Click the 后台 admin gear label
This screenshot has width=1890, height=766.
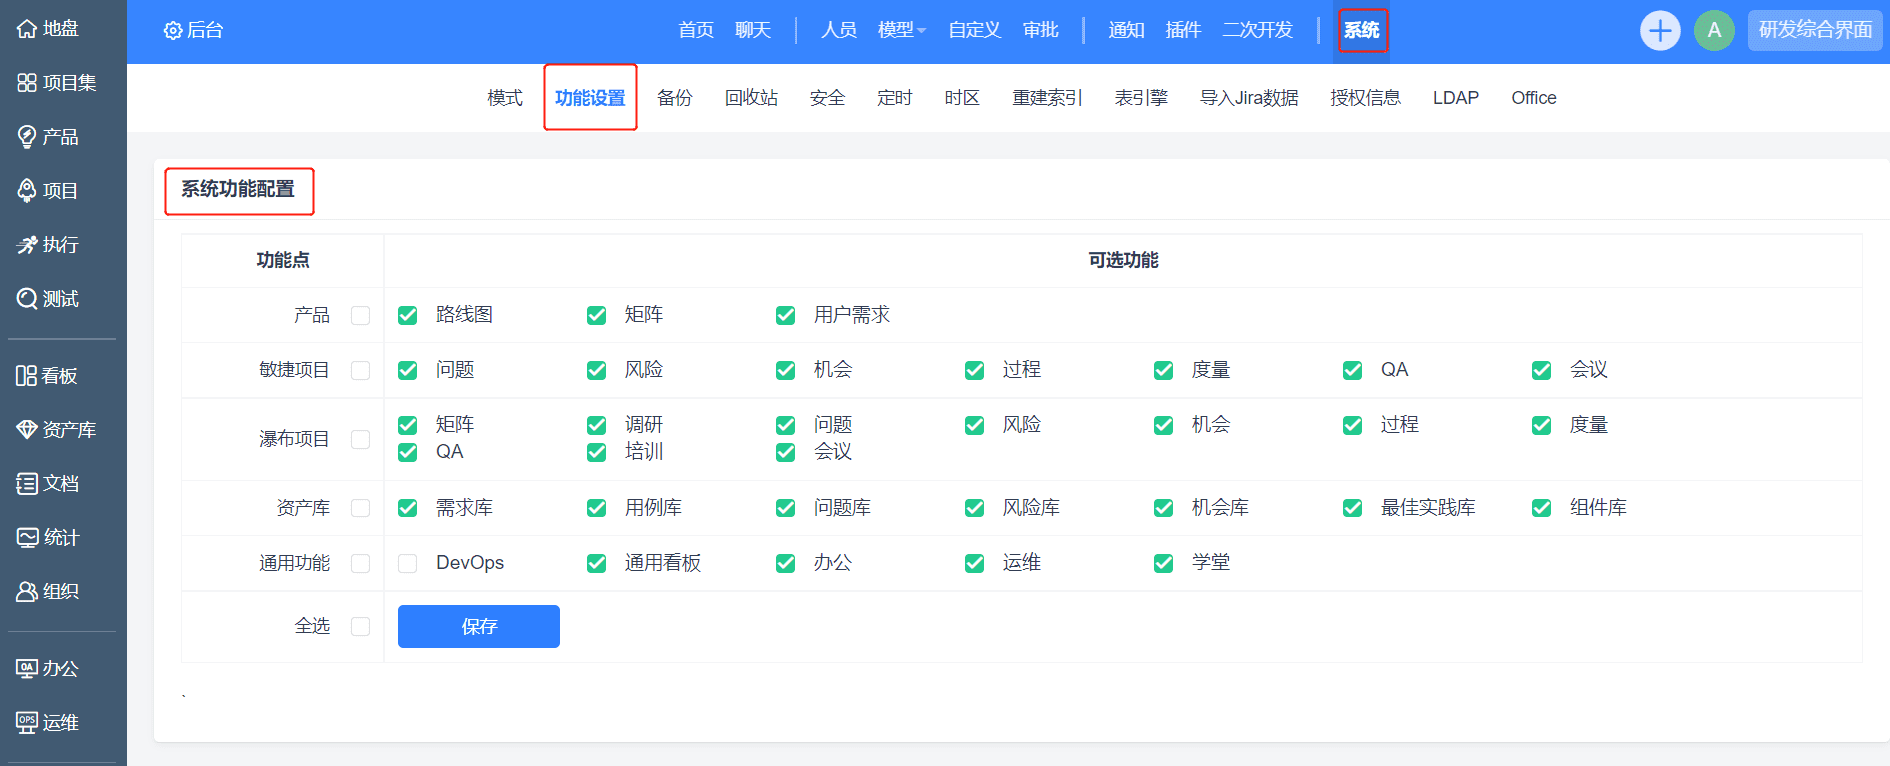[x=194, y=30]
